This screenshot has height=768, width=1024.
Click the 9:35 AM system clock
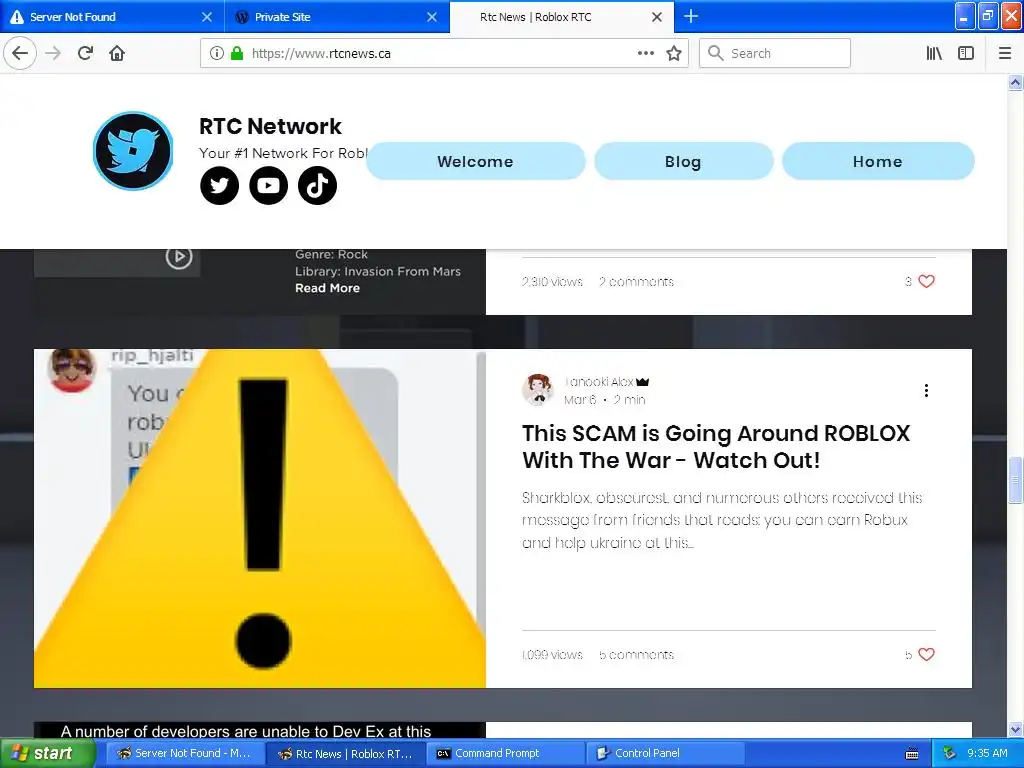pos(987,754)
